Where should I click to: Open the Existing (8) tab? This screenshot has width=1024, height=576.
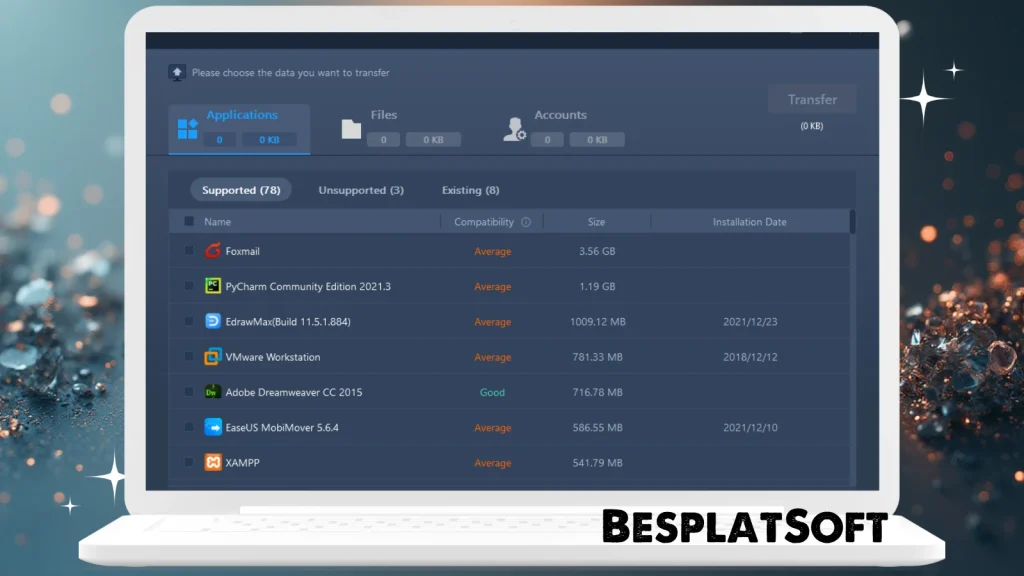coord(470,190)
